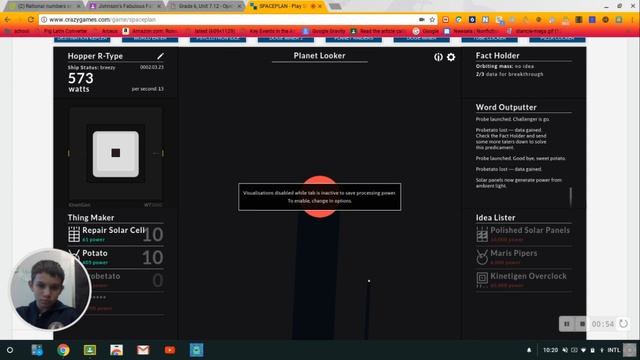640x360 pixels.
Task: Click the blue World Eater game link
Action: tap(150, 39)
